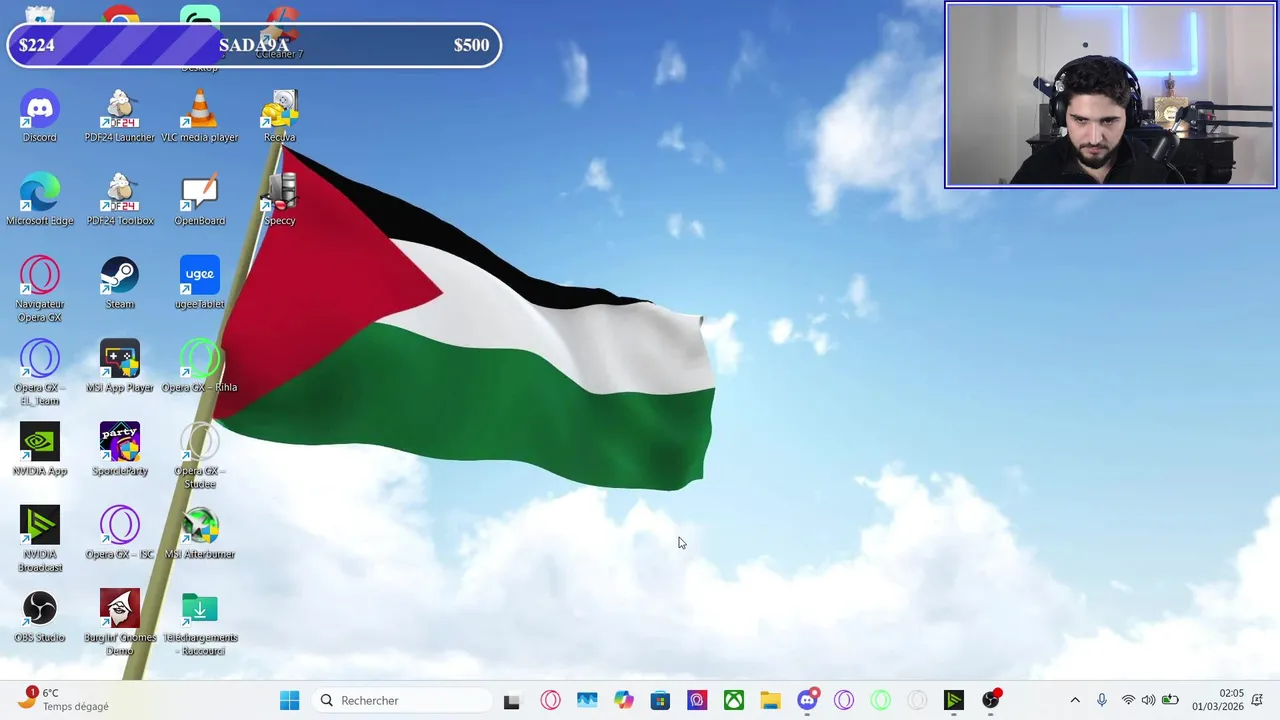
Task: Open the Wi-Fi network tray icon
Action: [x=1128, y=700]
